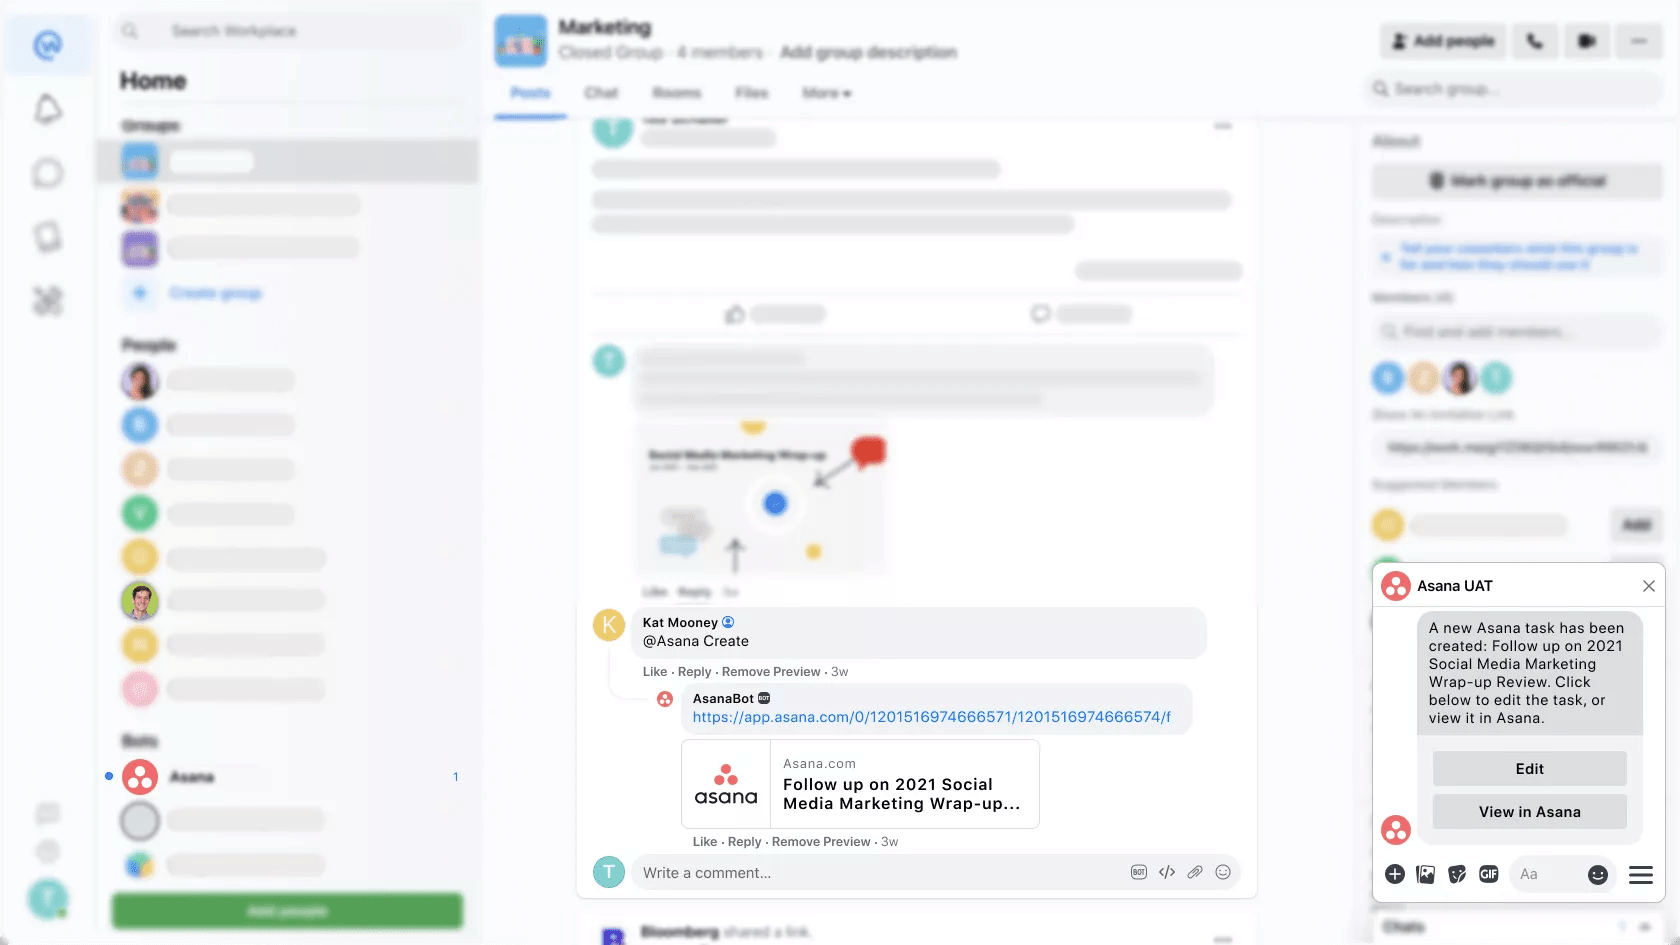1680x945 pixels.
Task: Open the Workplace home logo icon
Action: pyautogui.click(x=48, y=45)
